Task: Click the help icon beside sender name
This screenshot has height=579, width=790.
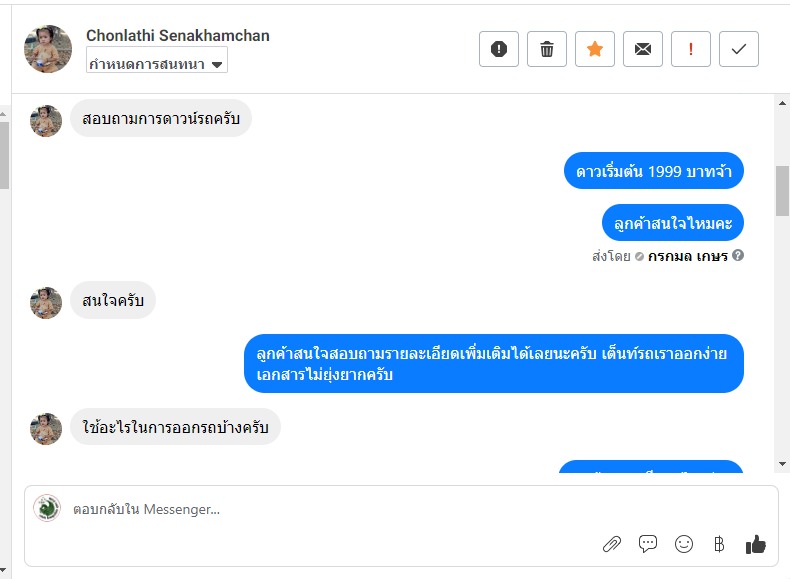Action: tap(738, 256)
